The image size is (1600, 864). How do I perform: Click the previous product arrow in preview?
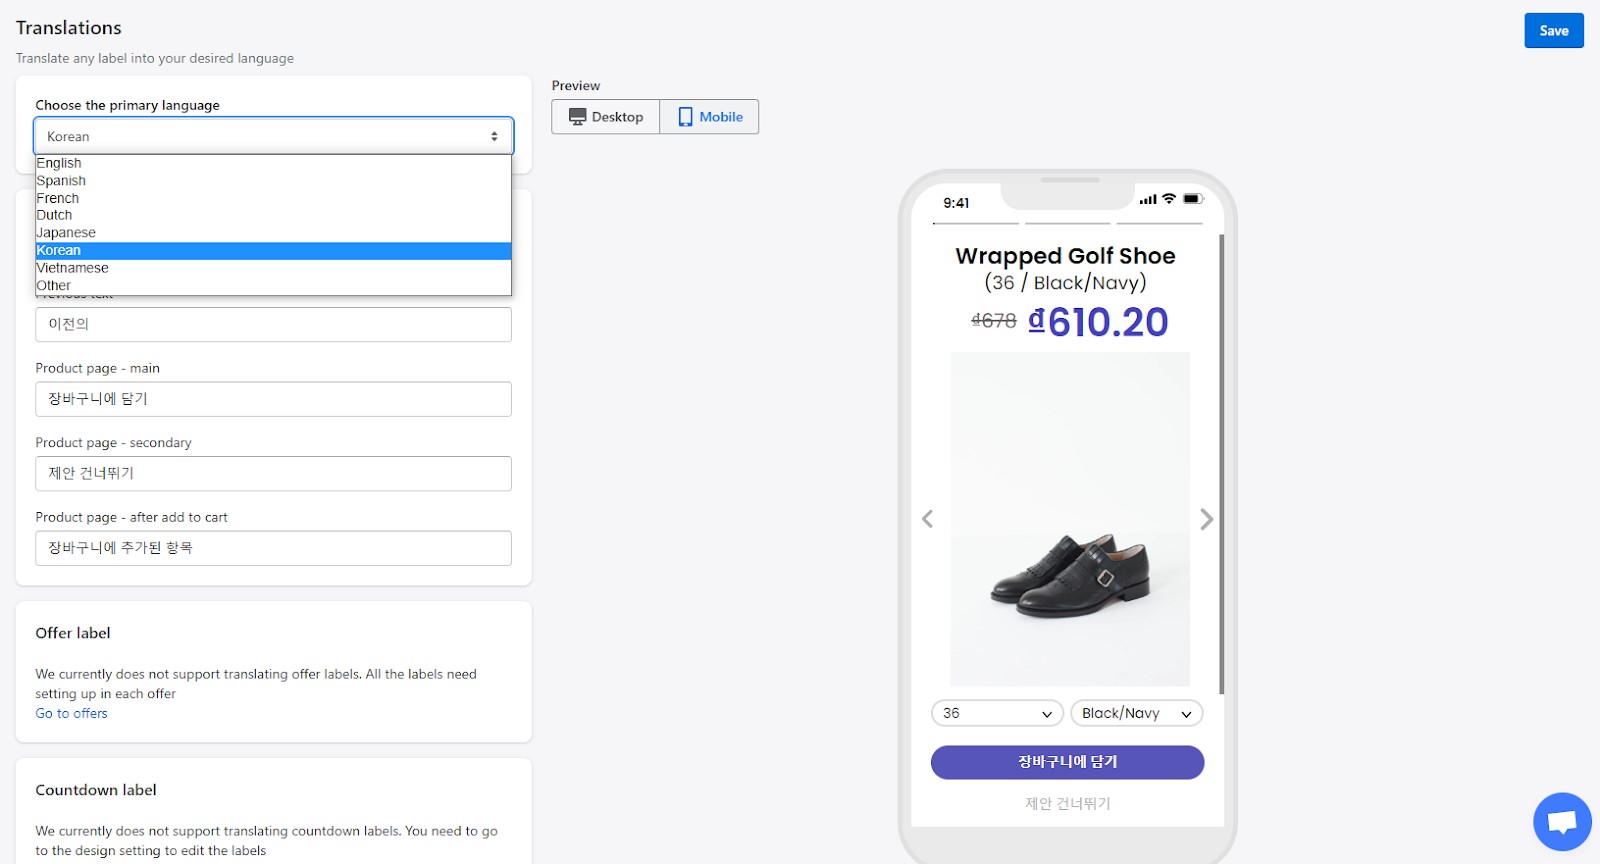tap(927, 519)
